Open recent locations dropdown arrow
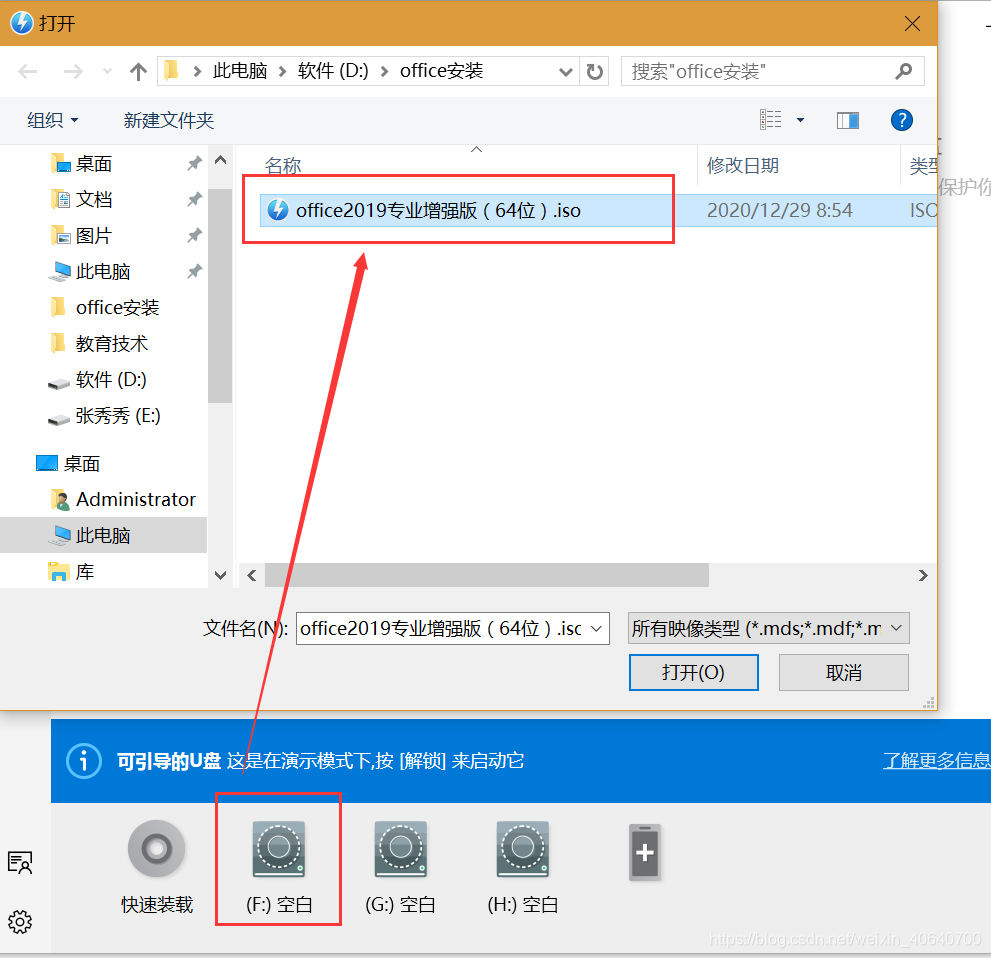The width and height of the screenshot is (991, 958). point(107,71)
